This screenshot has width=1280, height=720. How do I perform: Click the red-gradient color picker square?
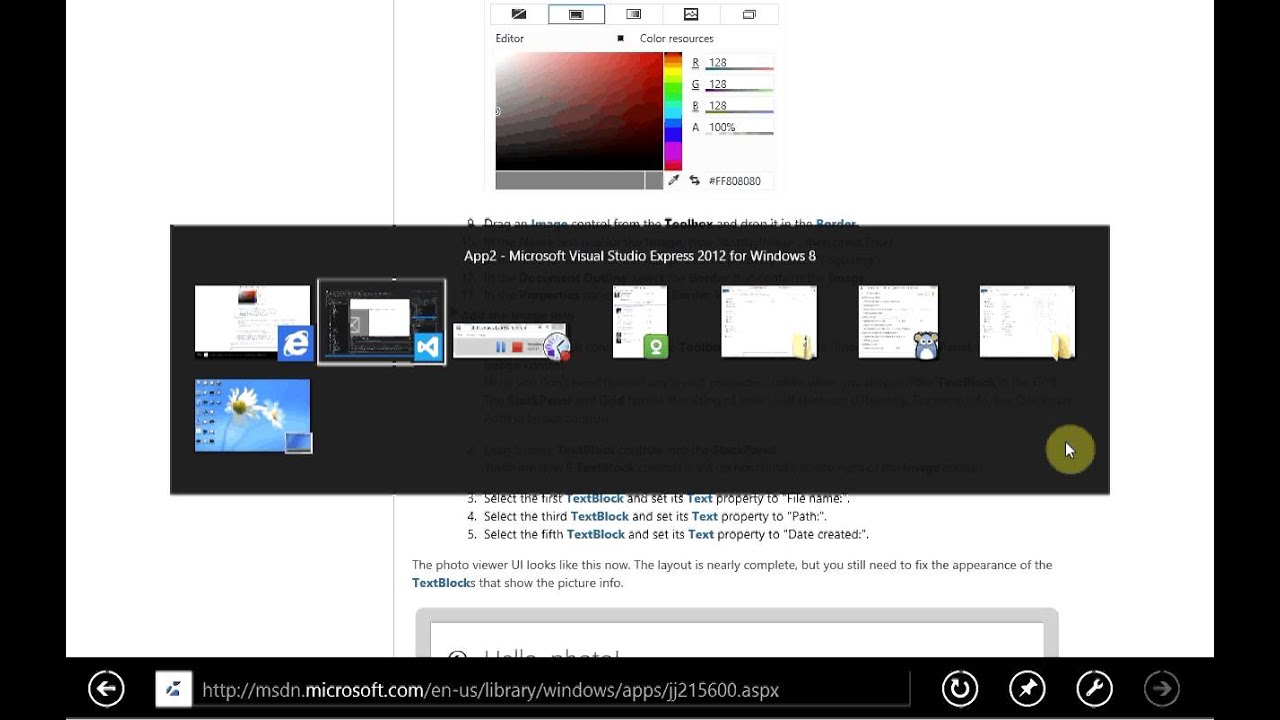(579, 111)
